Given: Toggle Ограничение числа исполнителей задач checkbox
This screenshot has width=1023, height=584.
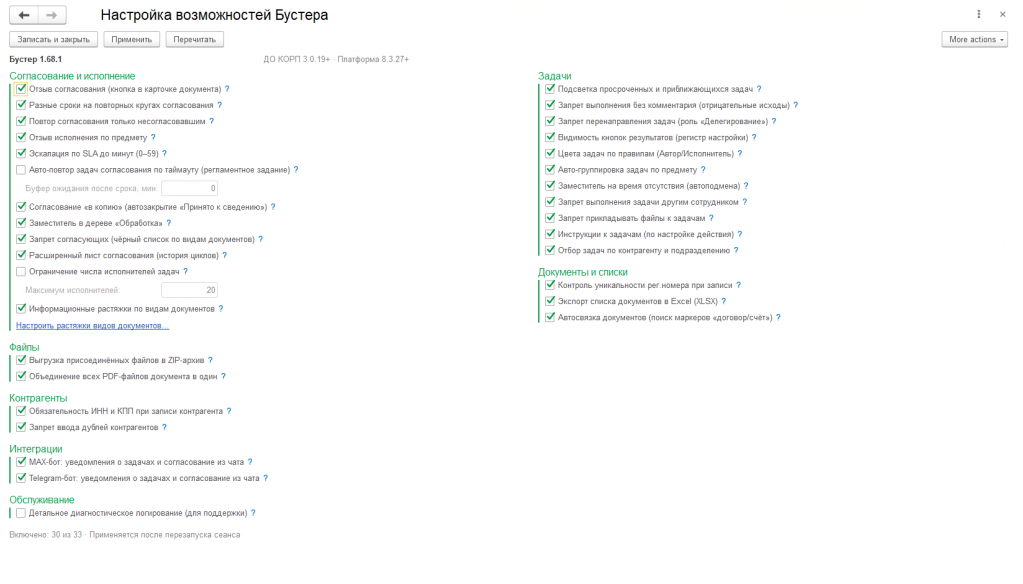Looking at the screenshot, I should pos(21,271).
